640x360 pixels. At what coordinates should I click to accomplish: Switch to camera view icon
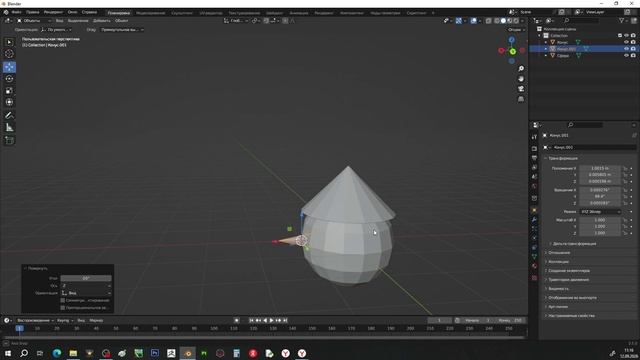pos(521,89)
